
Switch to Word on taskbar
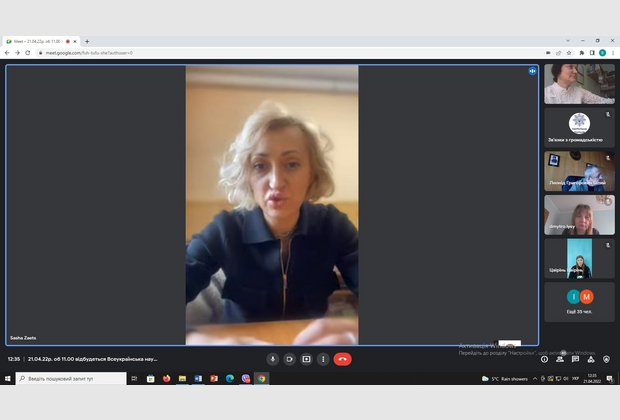point(198,378)
